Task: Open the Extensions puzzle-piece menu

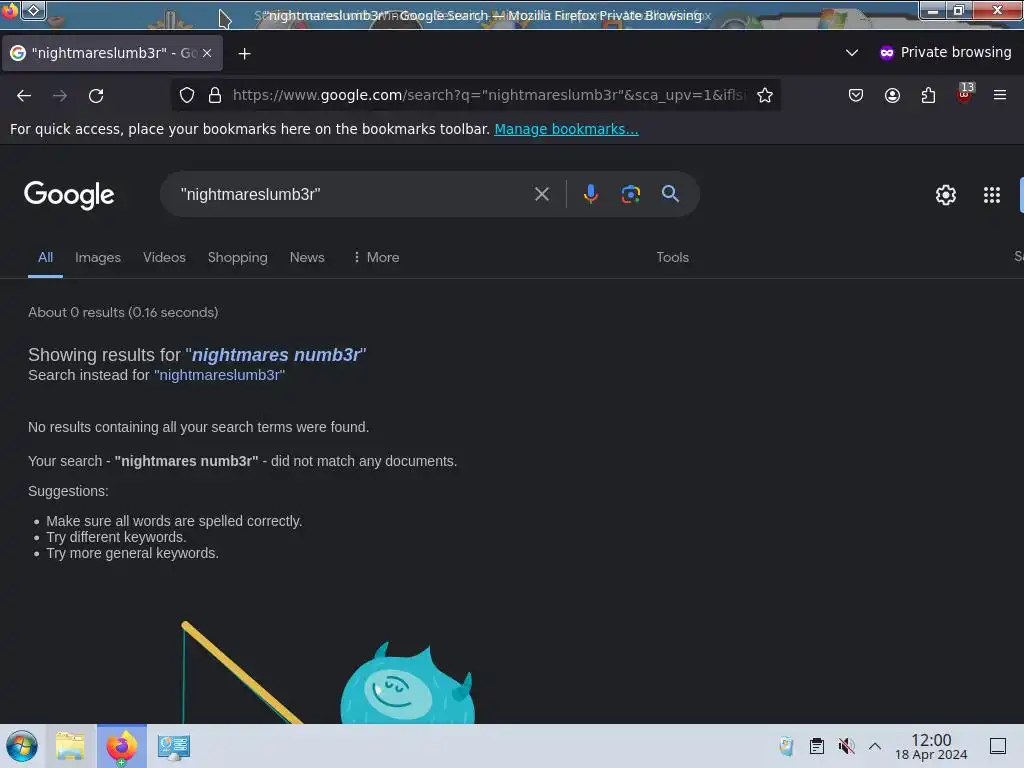Action: pyautogui.click(x=928, y=95)
